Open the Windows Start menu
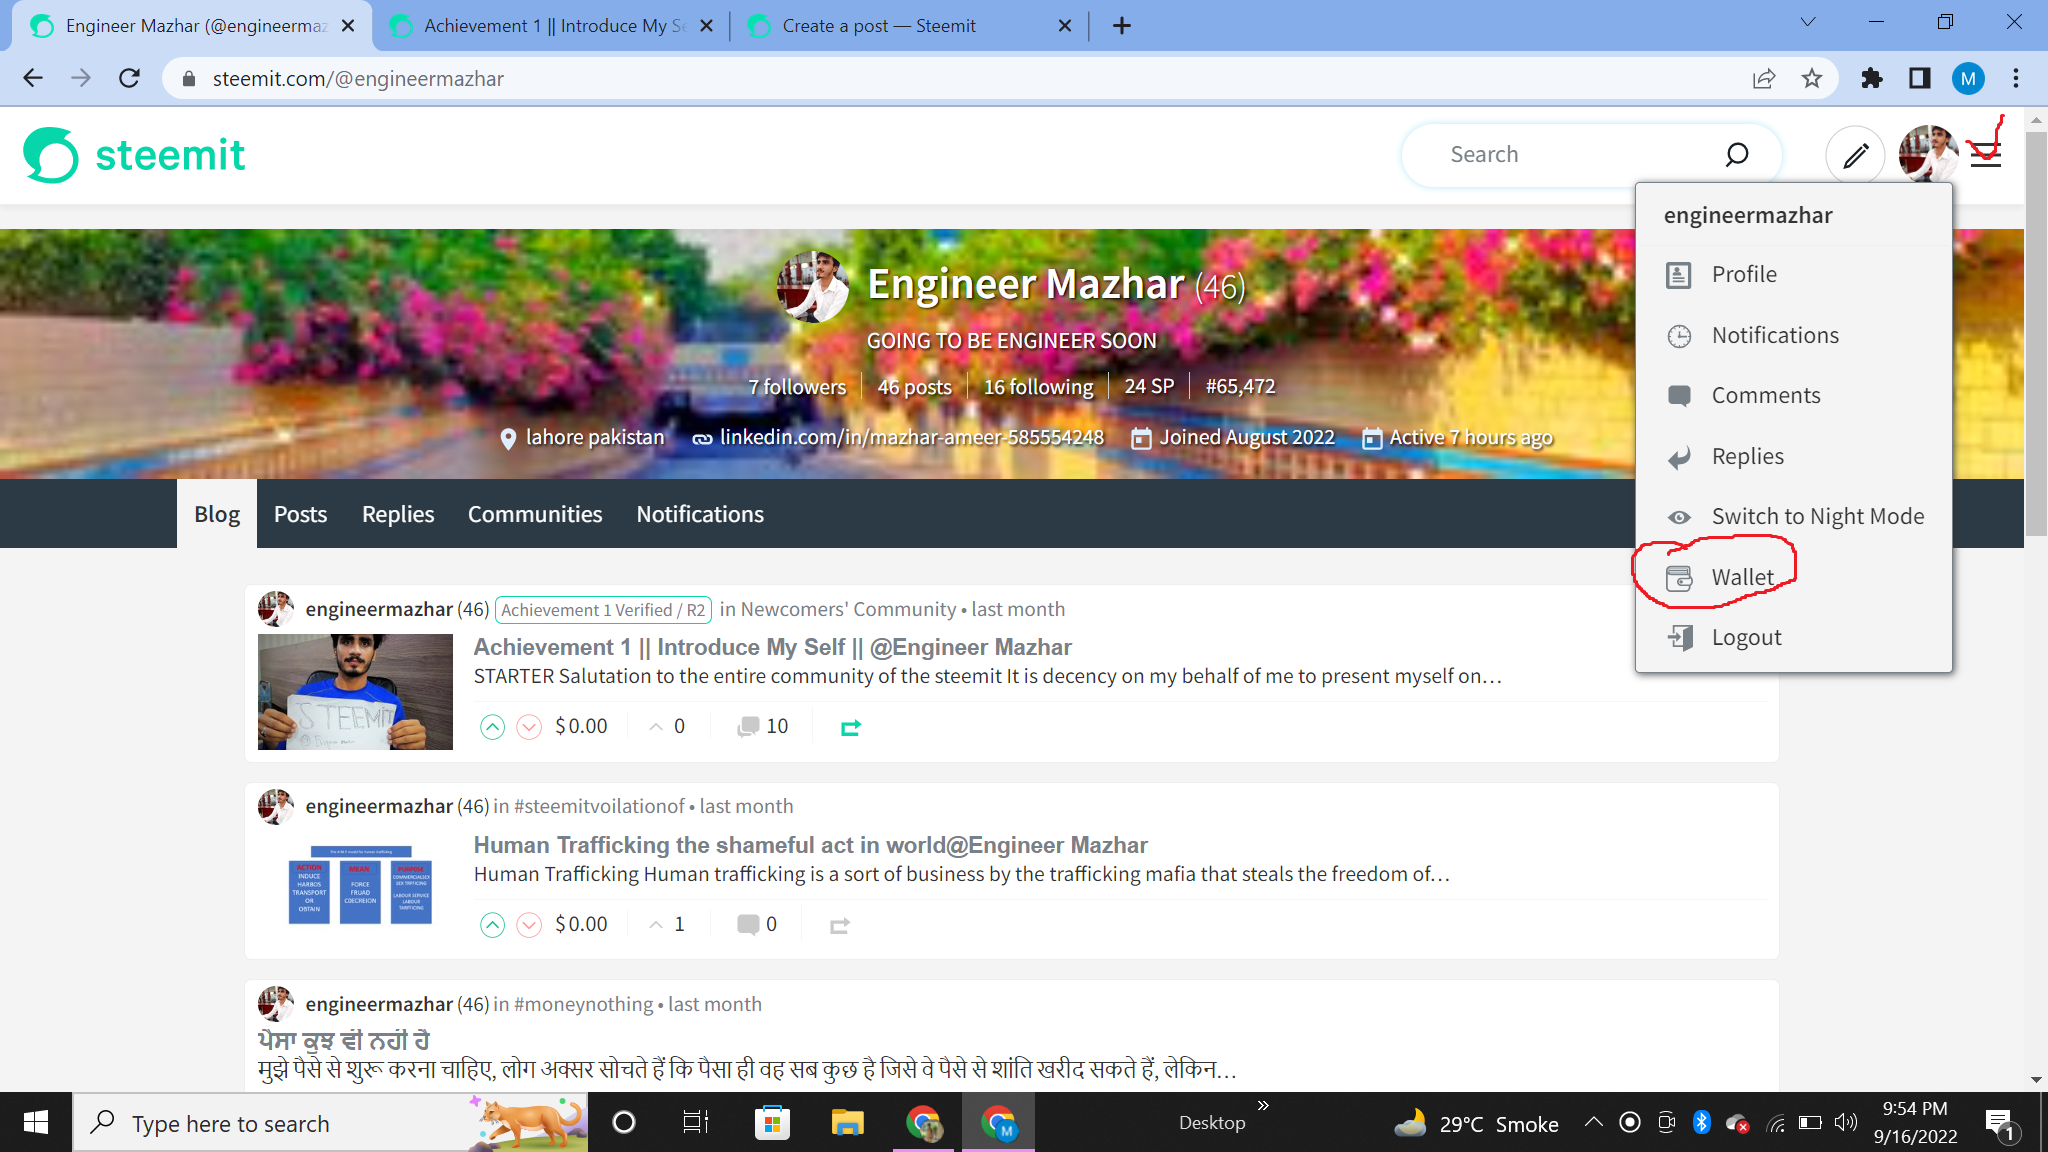 click(35, 1123)
